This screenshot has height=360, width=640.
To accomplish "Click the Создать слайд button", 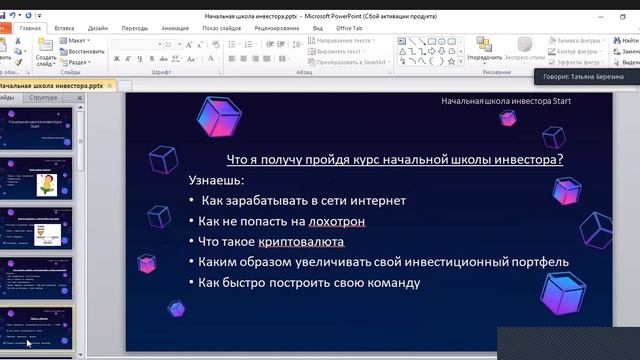I will [x=46, y=52].
